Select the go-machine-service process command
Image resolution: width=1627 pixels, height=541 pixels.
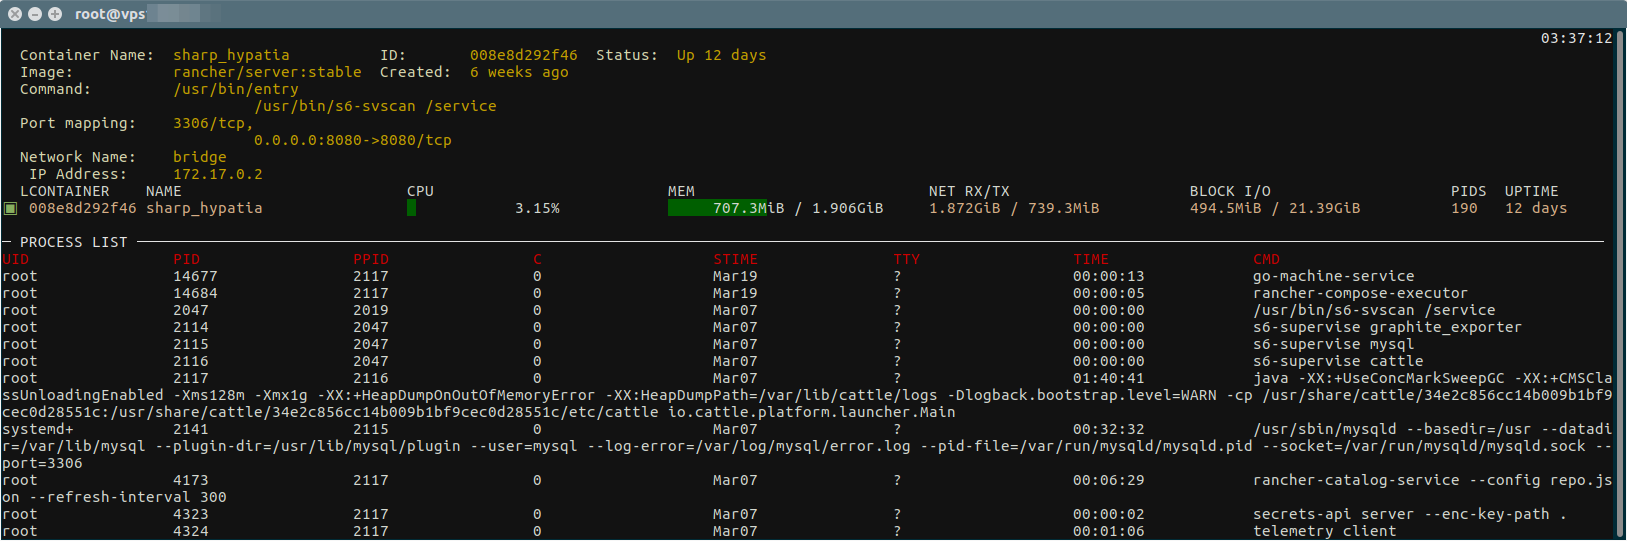[1333, 276]
